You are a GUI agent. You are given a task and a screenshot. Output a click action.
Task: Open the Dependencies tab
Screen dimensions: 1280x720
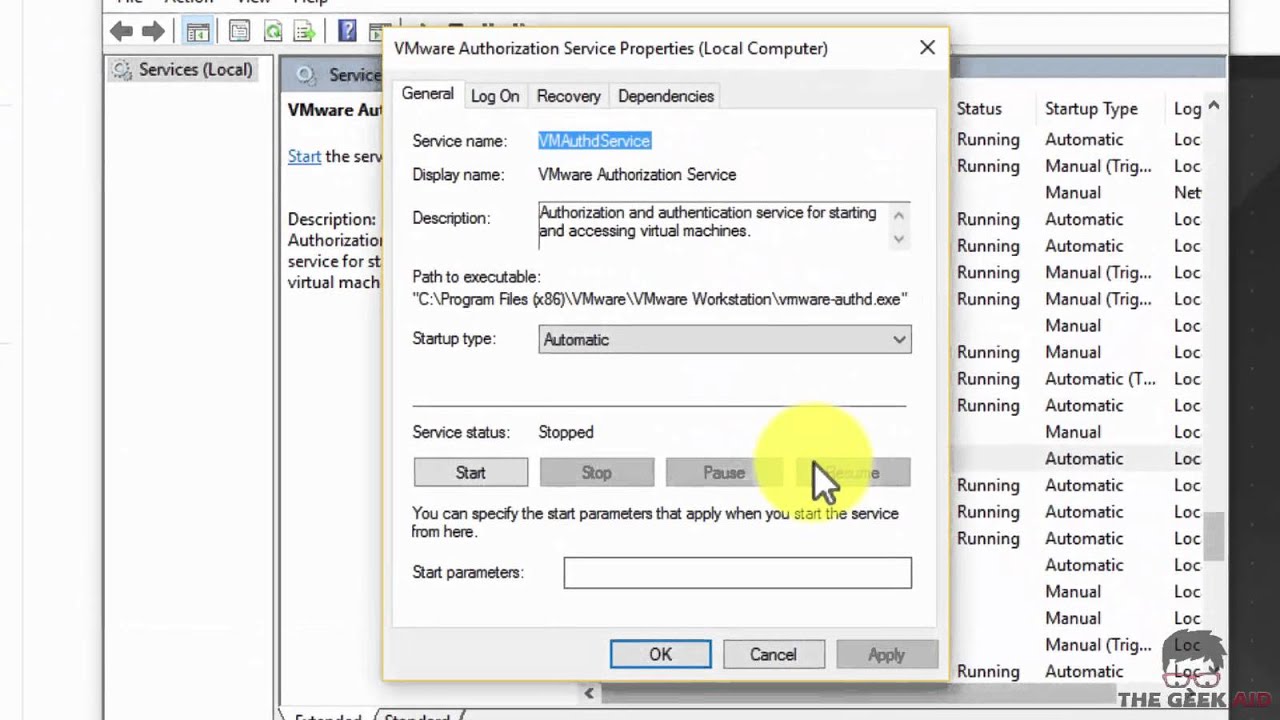point(666,96)
